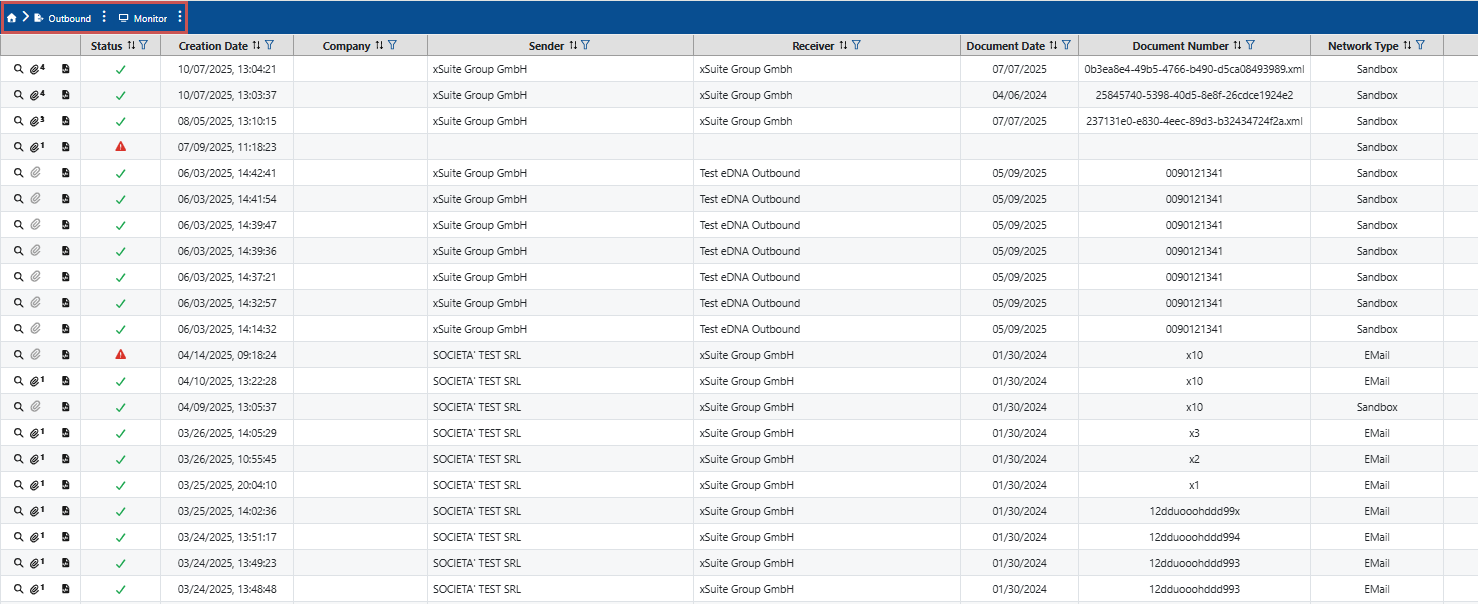Click the Monitor screen icon in the navigation bar
The height and width of the screenshot is (604, 1478).
(123, 18)
